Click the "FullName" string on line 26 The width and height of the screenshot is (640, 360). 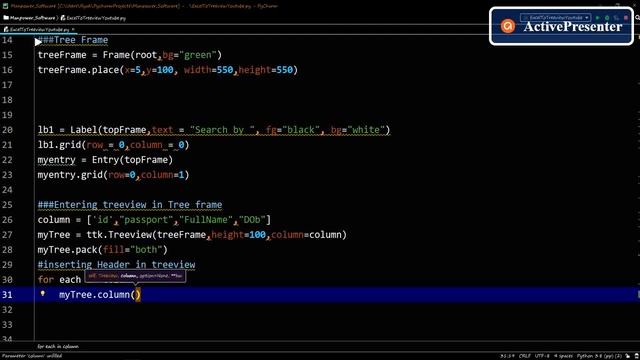point(206,220)
